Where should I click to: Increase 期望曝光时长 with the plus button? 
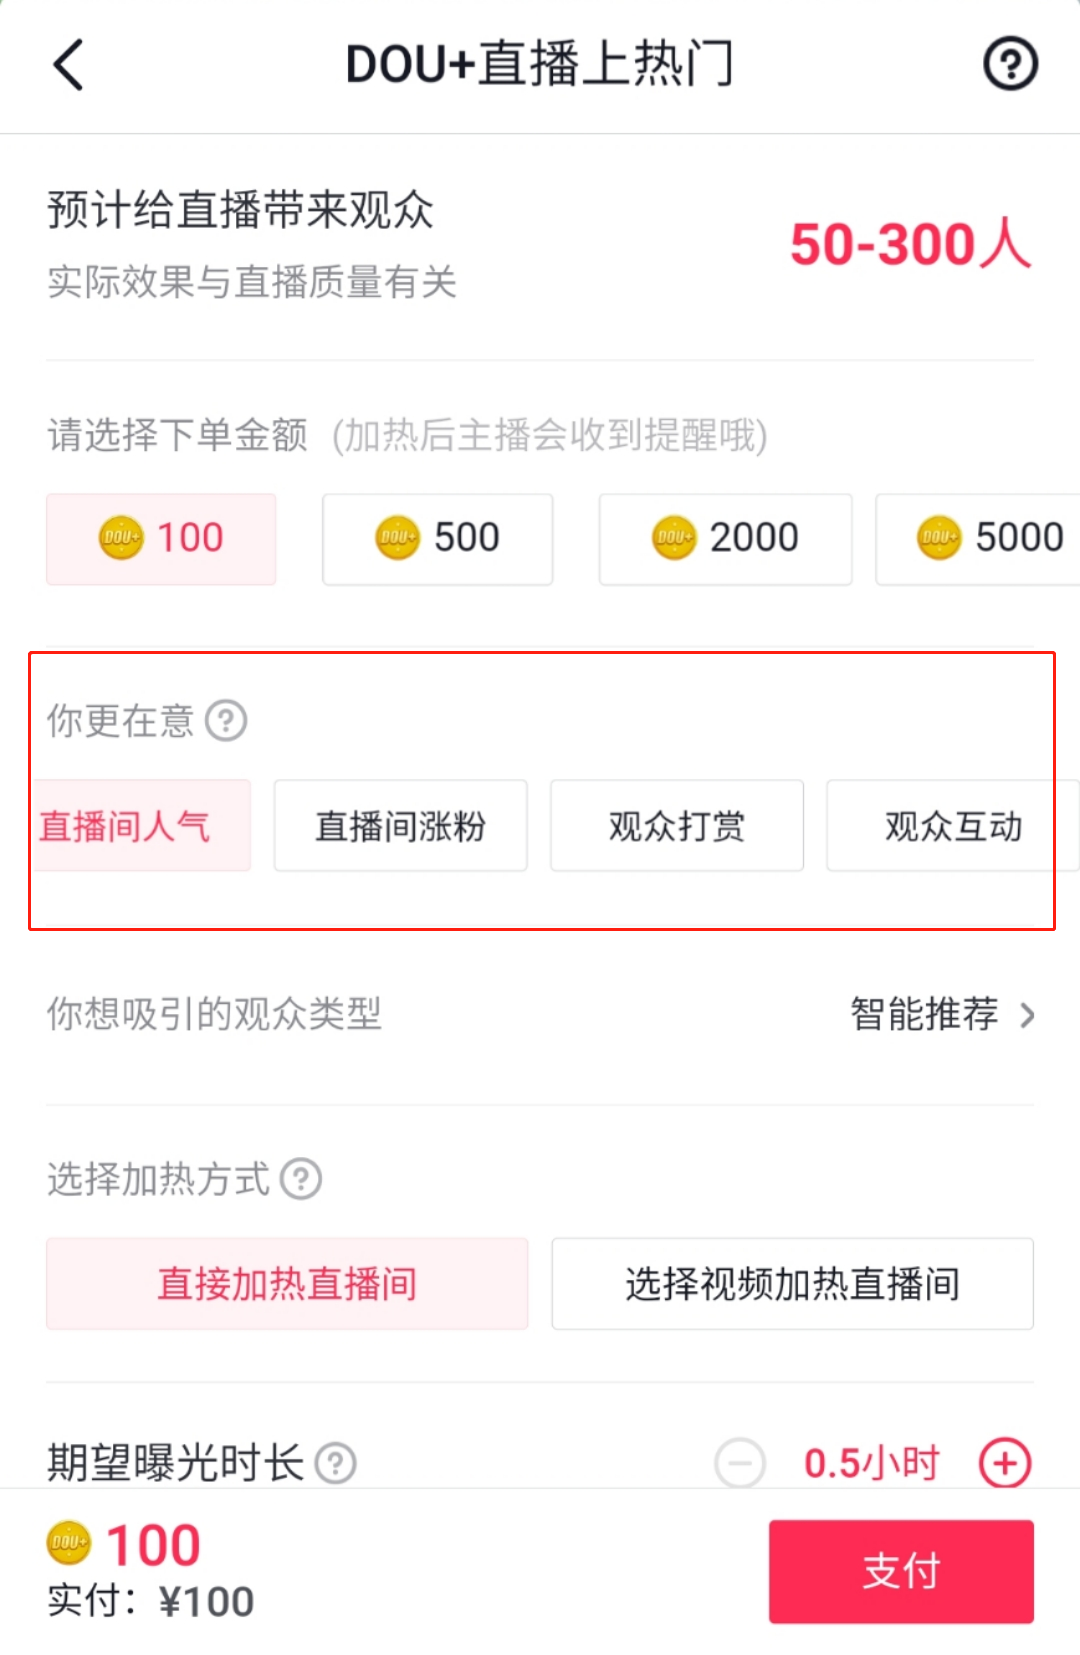1004,1463
